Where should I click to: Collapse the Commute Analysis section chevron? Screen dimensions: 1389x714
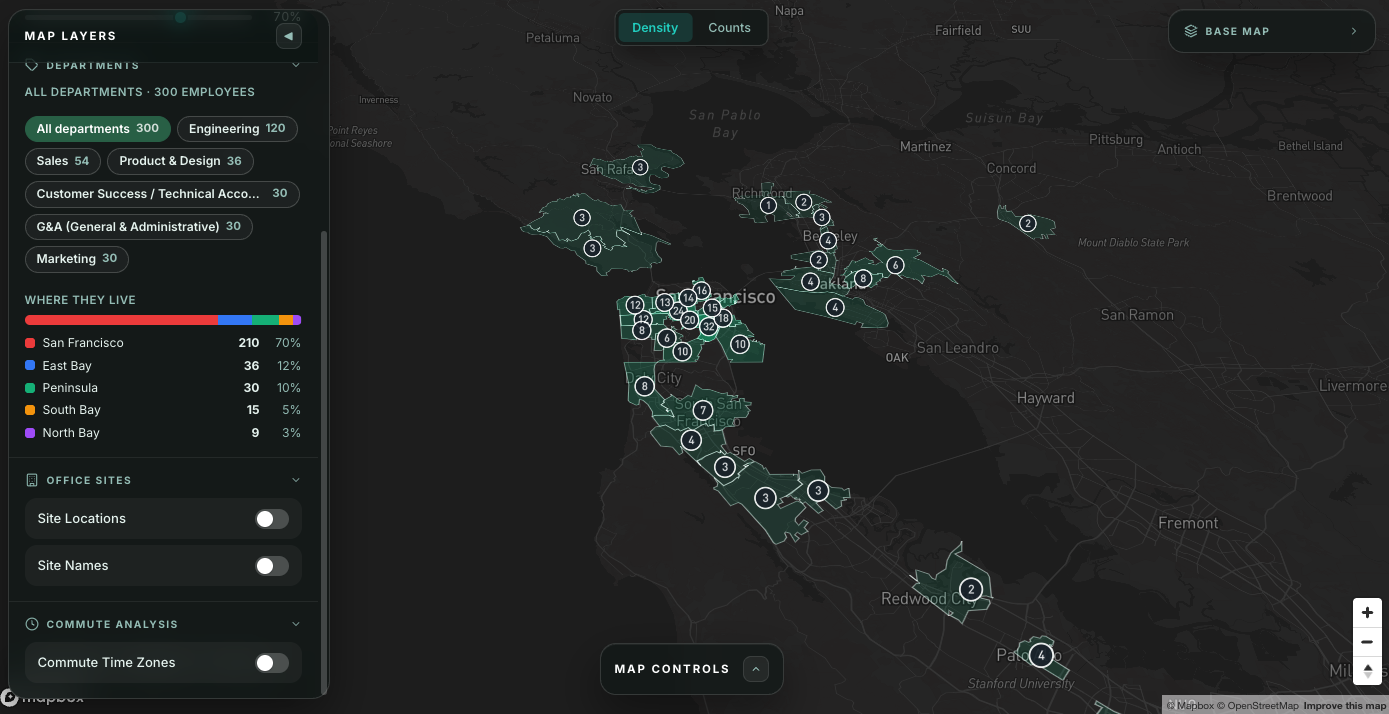click(x=295, y=624)
